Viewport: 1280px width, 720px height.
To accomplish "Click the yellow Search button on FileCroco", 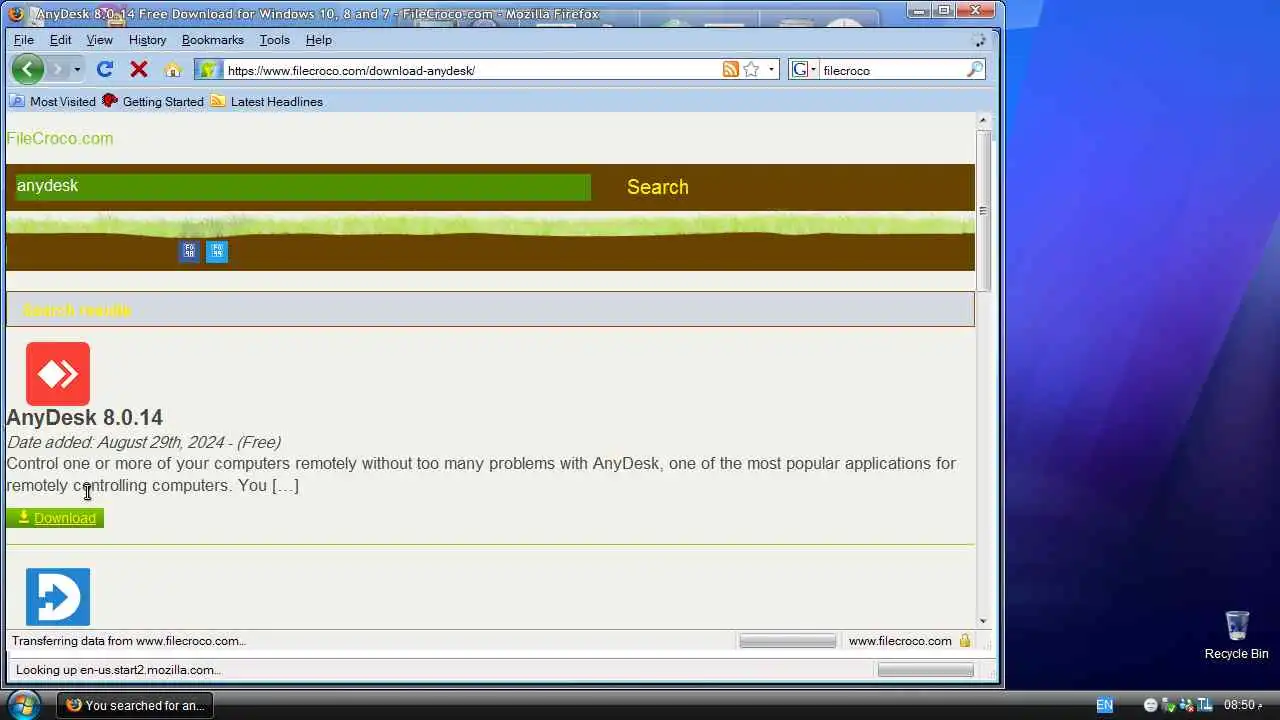I will click(658, 187).
